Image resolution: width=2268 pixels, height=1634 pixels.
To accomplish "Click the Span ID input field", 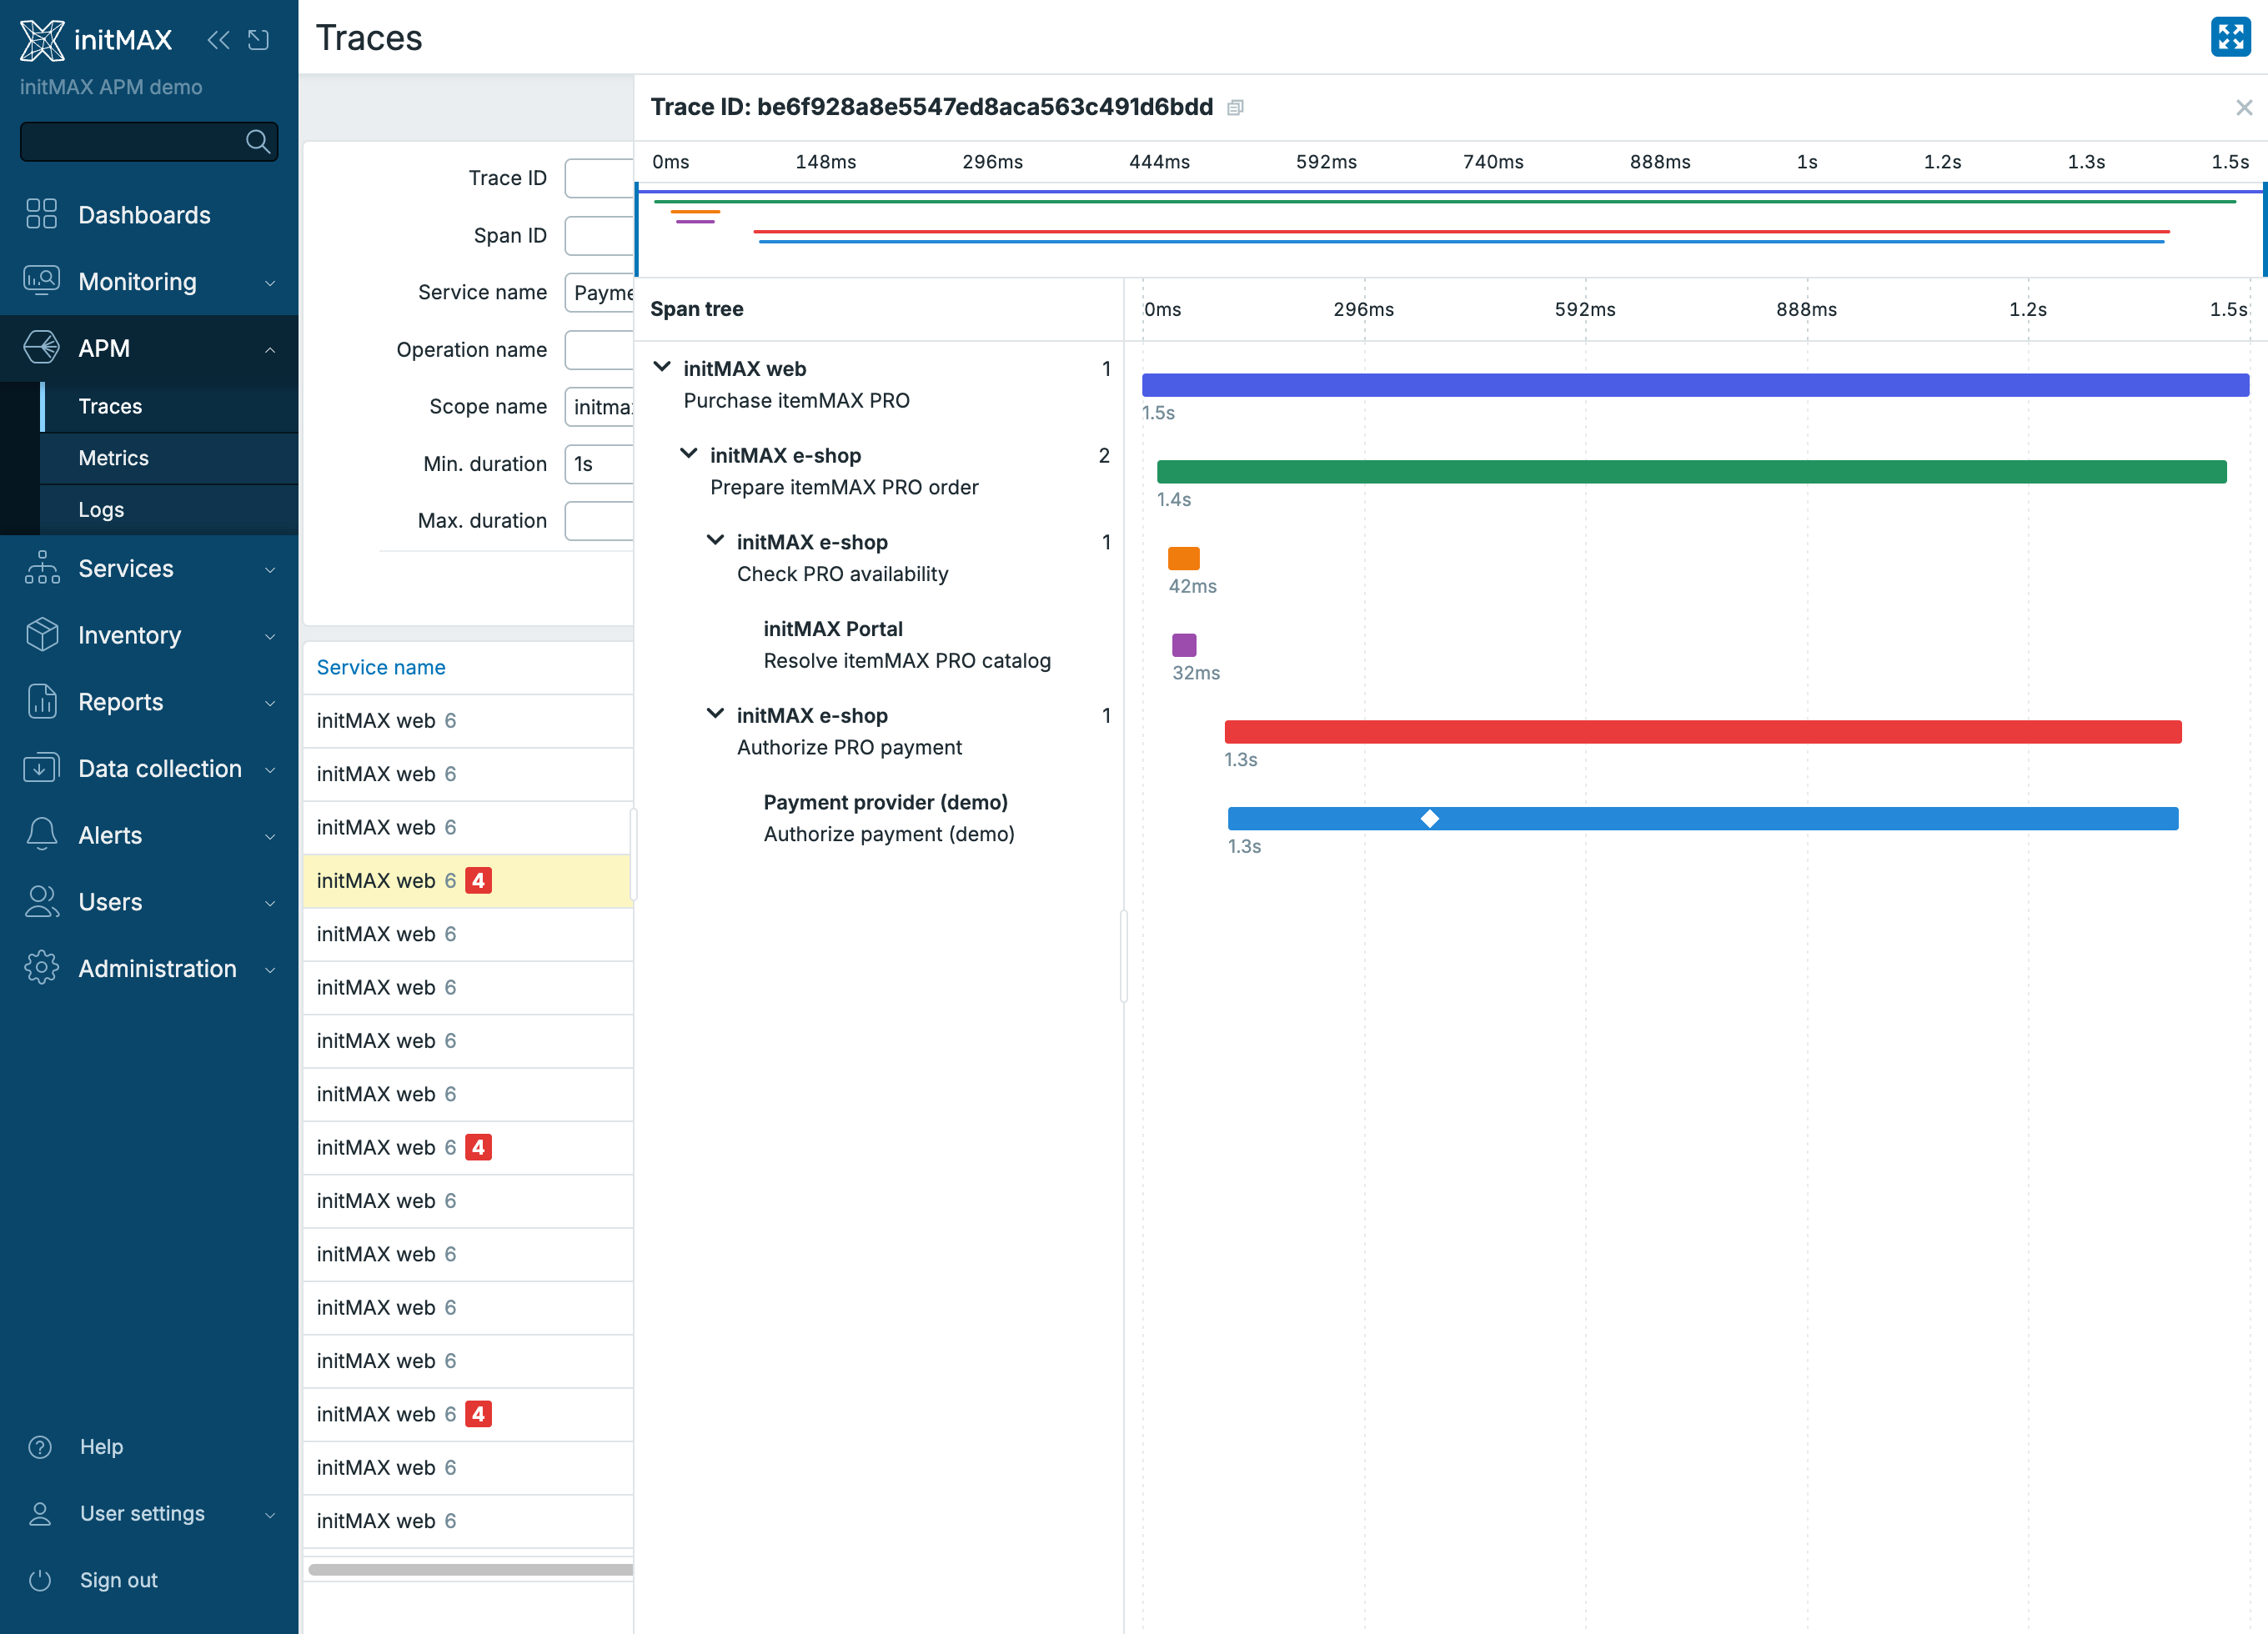I will point(599,235).
